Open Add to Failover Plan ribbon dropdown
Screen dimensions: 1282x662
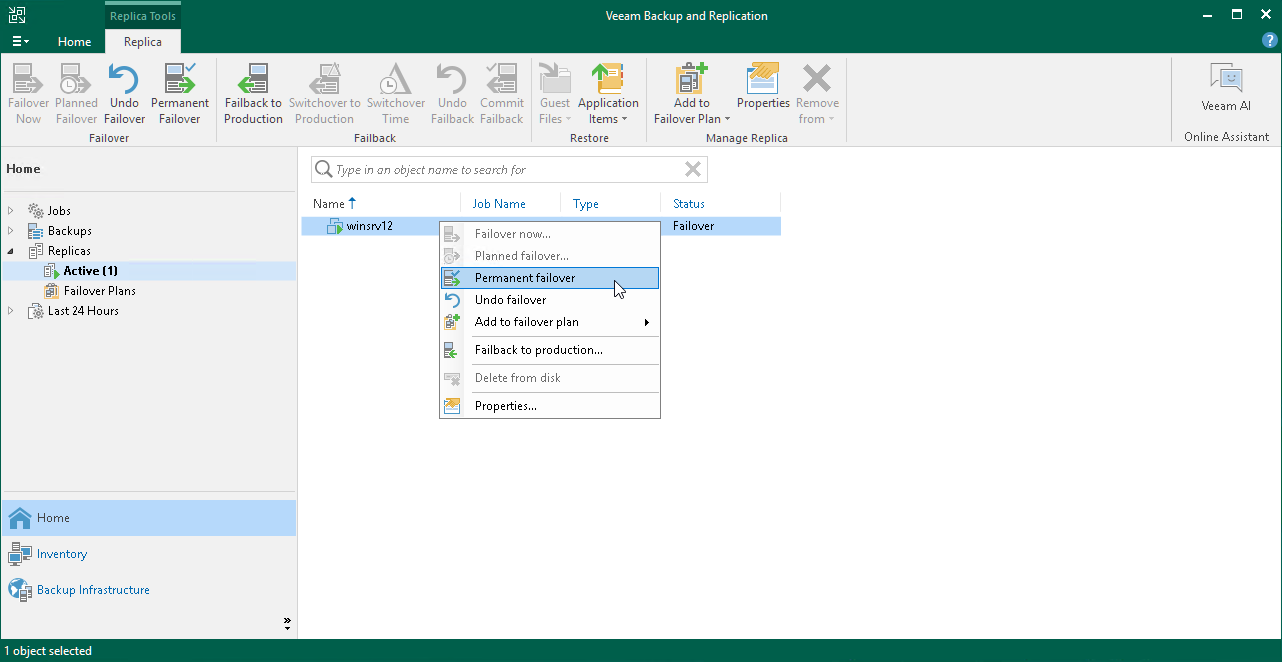click(692, 94)
